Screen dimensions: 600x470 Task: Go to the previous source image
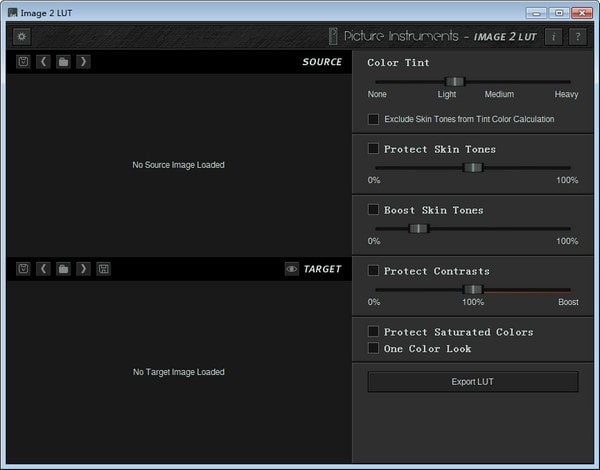click(x=43, y=62)
